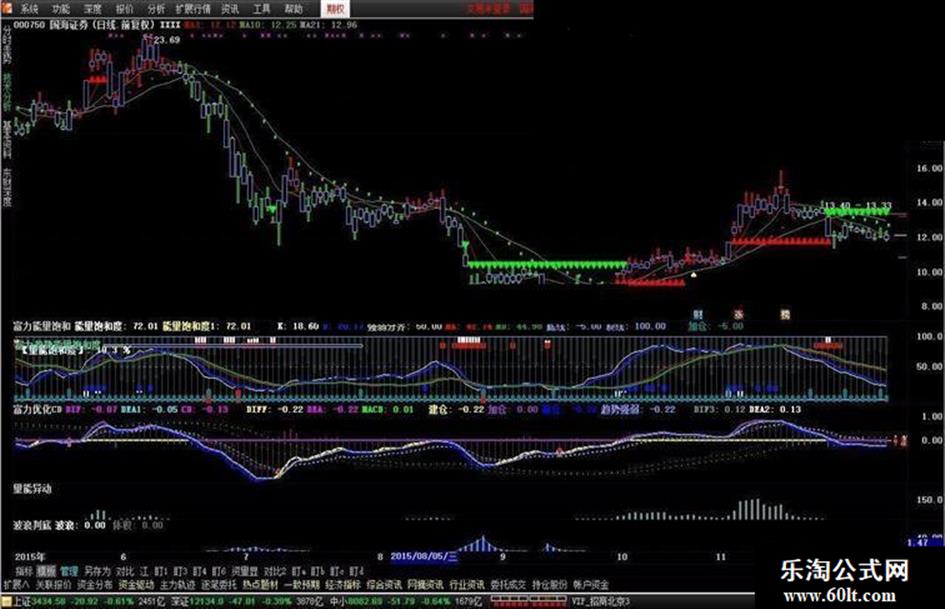Switch to the 期权 tab
This screenshot has height=609, width=945.
(335, 8)
